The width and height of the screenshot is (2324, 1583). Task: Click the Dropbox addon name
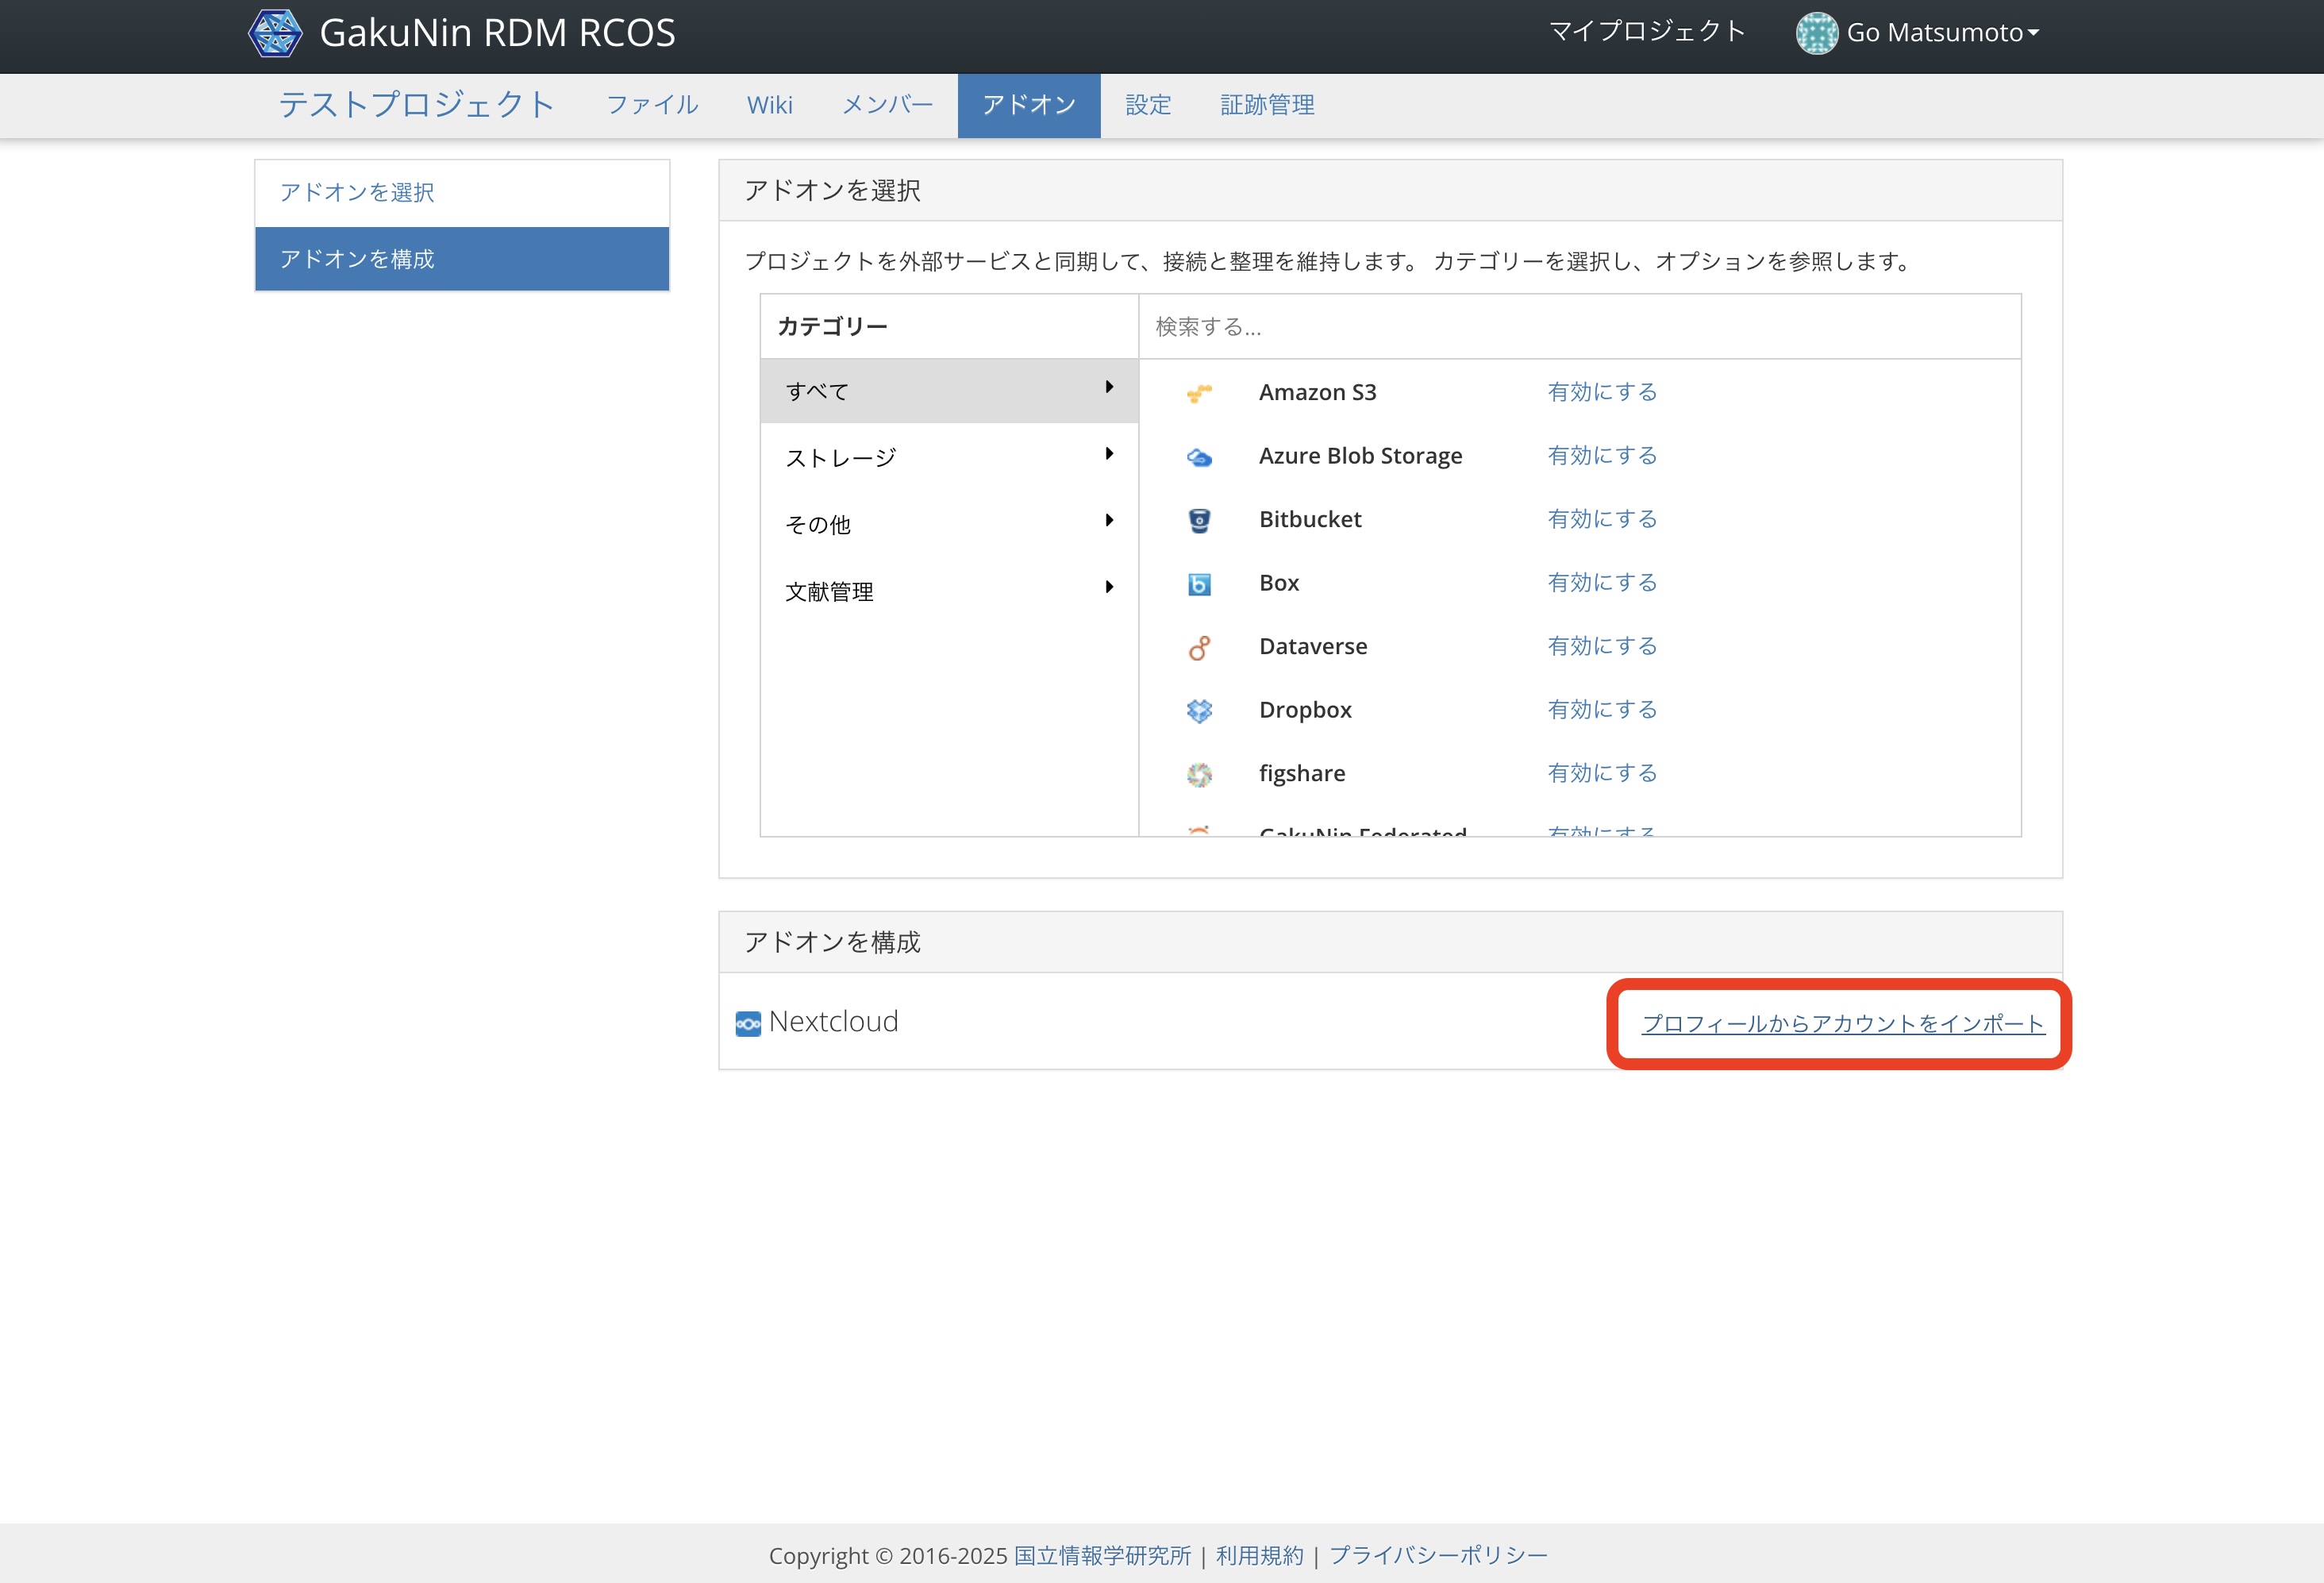pos(1305,711)
